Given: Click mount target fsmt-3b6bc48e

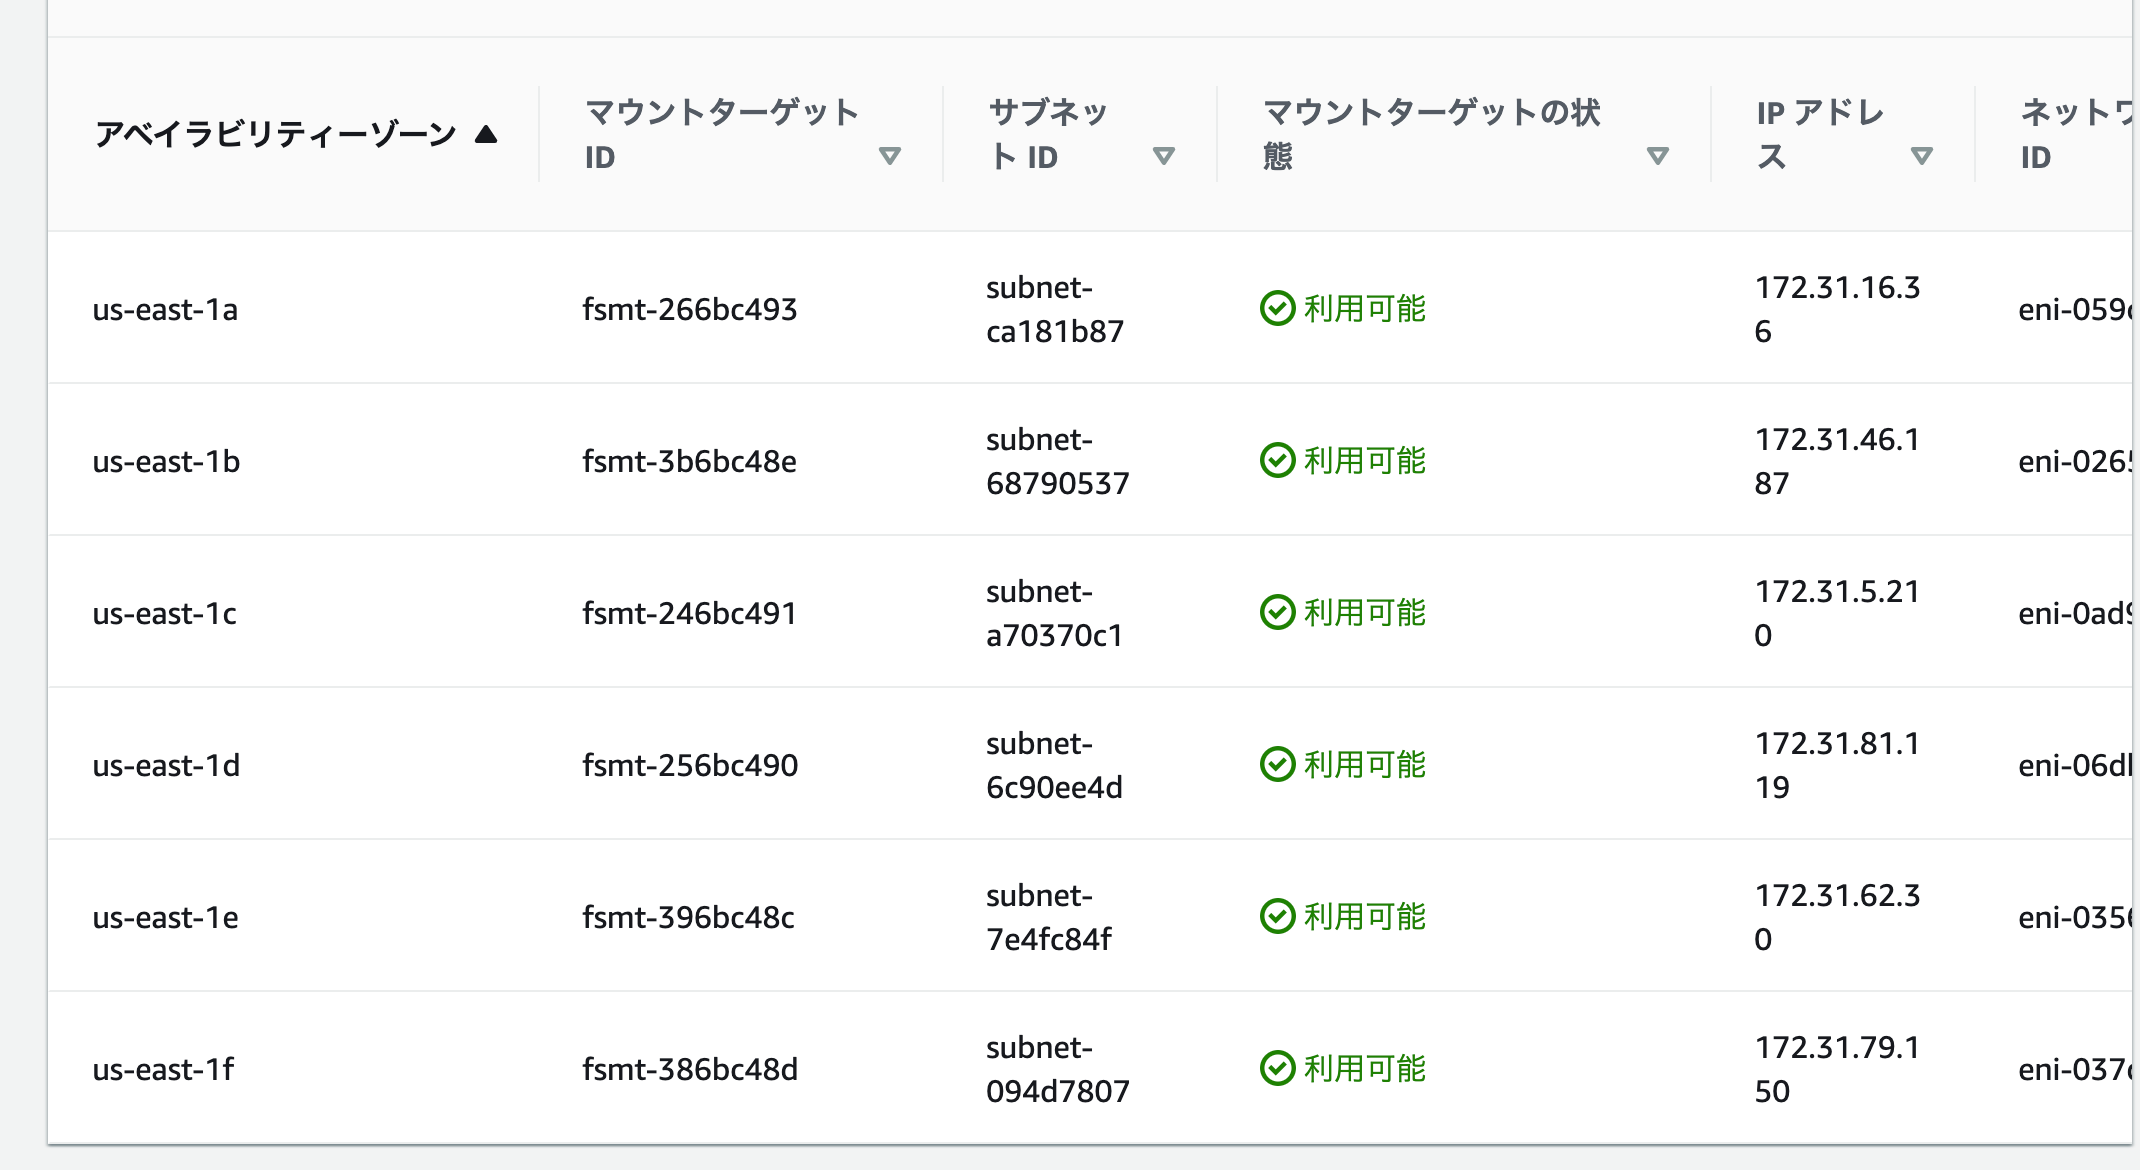Looking at the screenshot, I should [690, 462].
